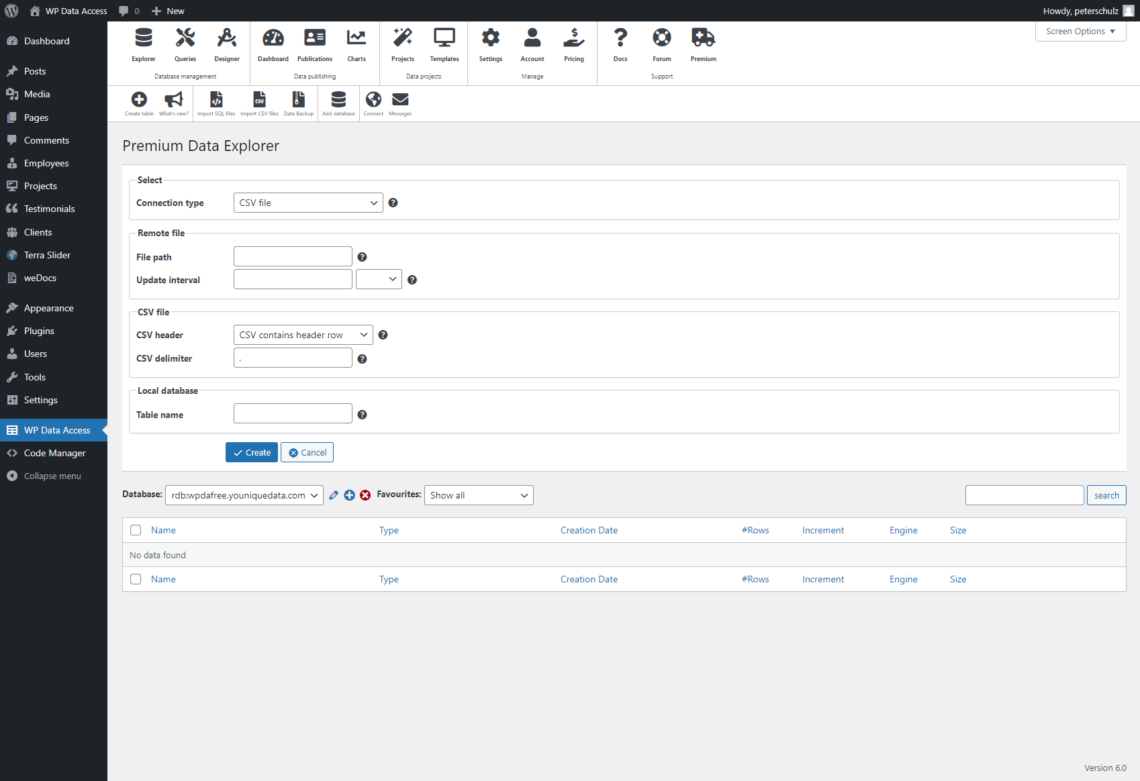Image resolution: width=1140 pixels, height=781 pixels.
Task: Select the Query Builder icon
Action: tap(185, 45)
